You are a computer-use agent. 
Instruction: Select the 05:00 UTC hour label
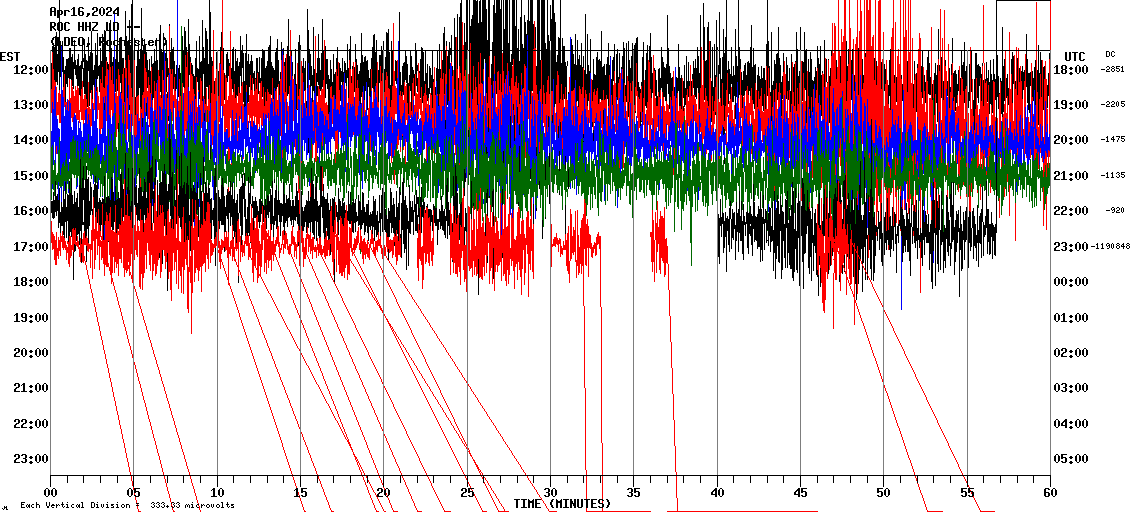(1071, 458)
